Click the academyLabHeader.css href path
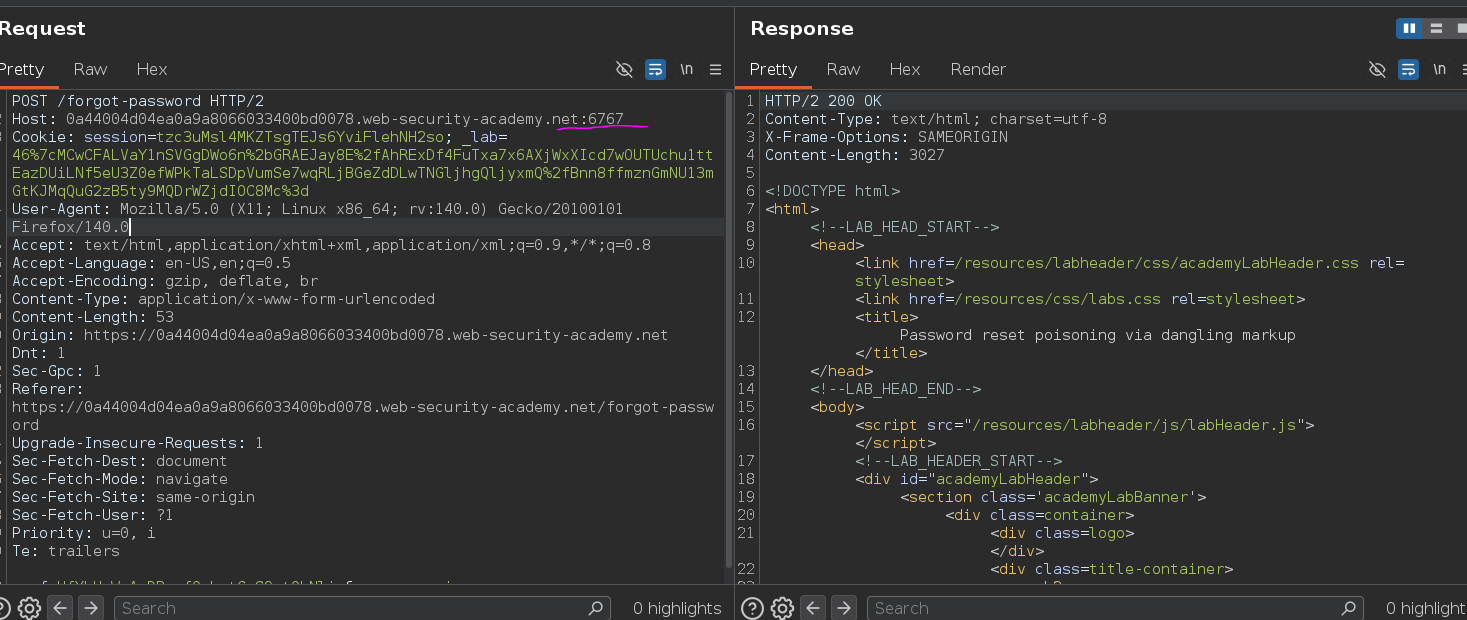The image size is (1467, 620). (x=1157, y=263)
